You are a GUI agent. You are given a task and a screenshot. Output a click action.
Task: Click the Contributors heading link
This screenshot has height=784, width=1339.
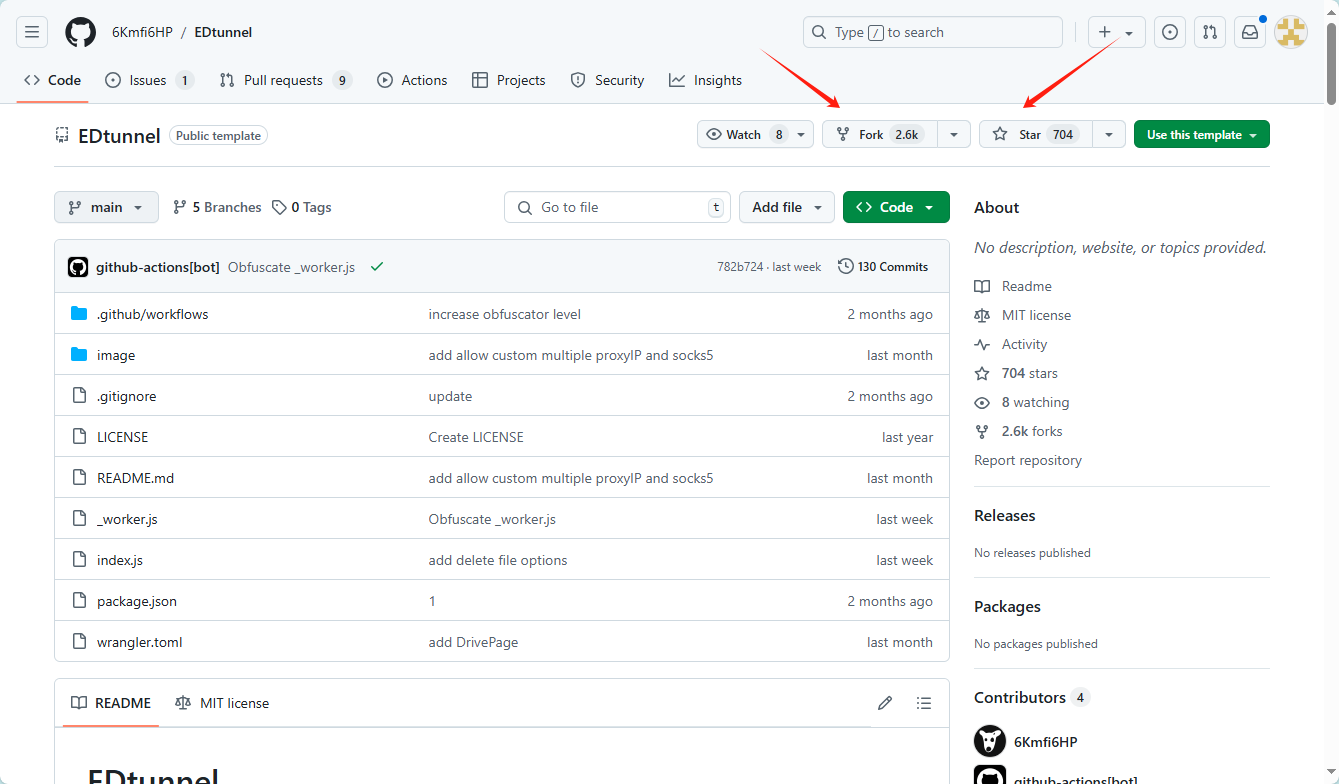coord(1020,697)
